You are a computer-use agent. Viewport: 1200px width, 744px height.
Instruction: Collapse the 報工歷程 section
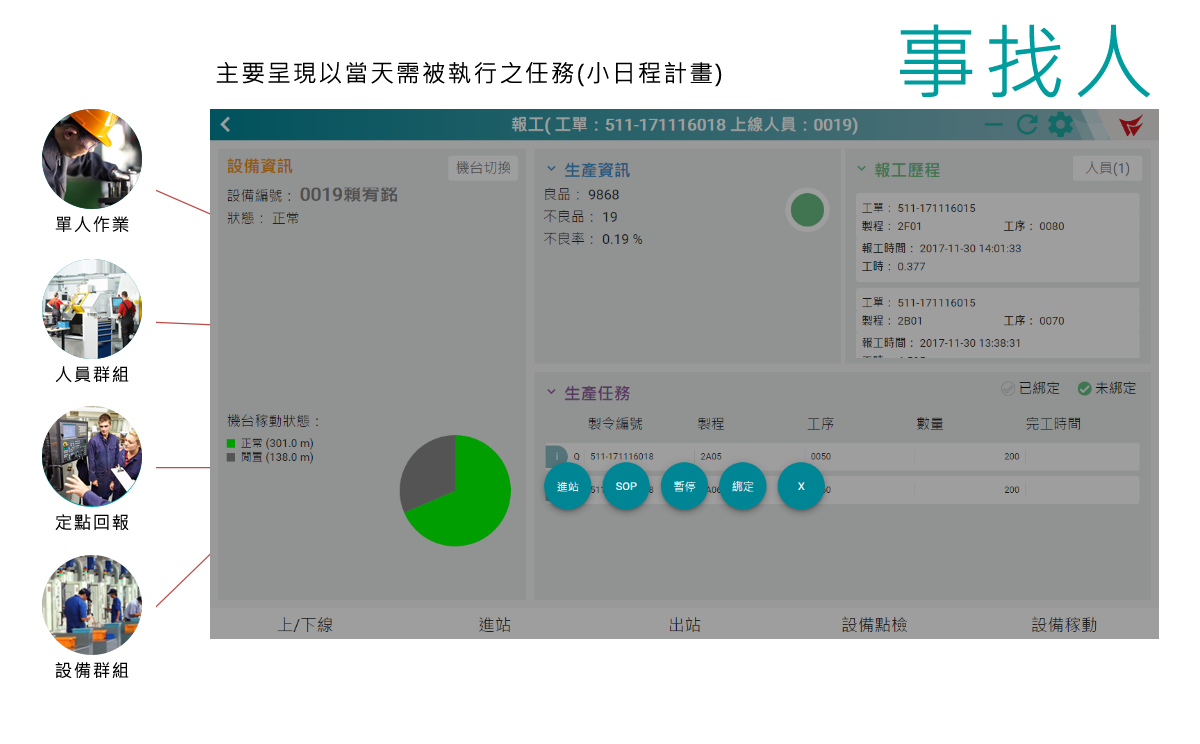(x=861, y=169)
